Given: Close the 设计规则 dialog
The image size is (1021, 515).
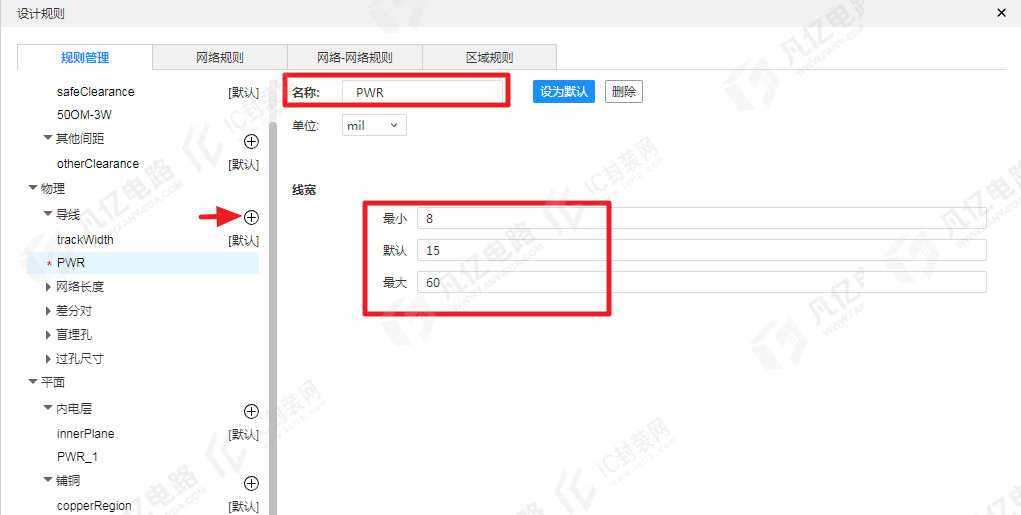Looking at the screenshot, I should tap(1001, 13).
